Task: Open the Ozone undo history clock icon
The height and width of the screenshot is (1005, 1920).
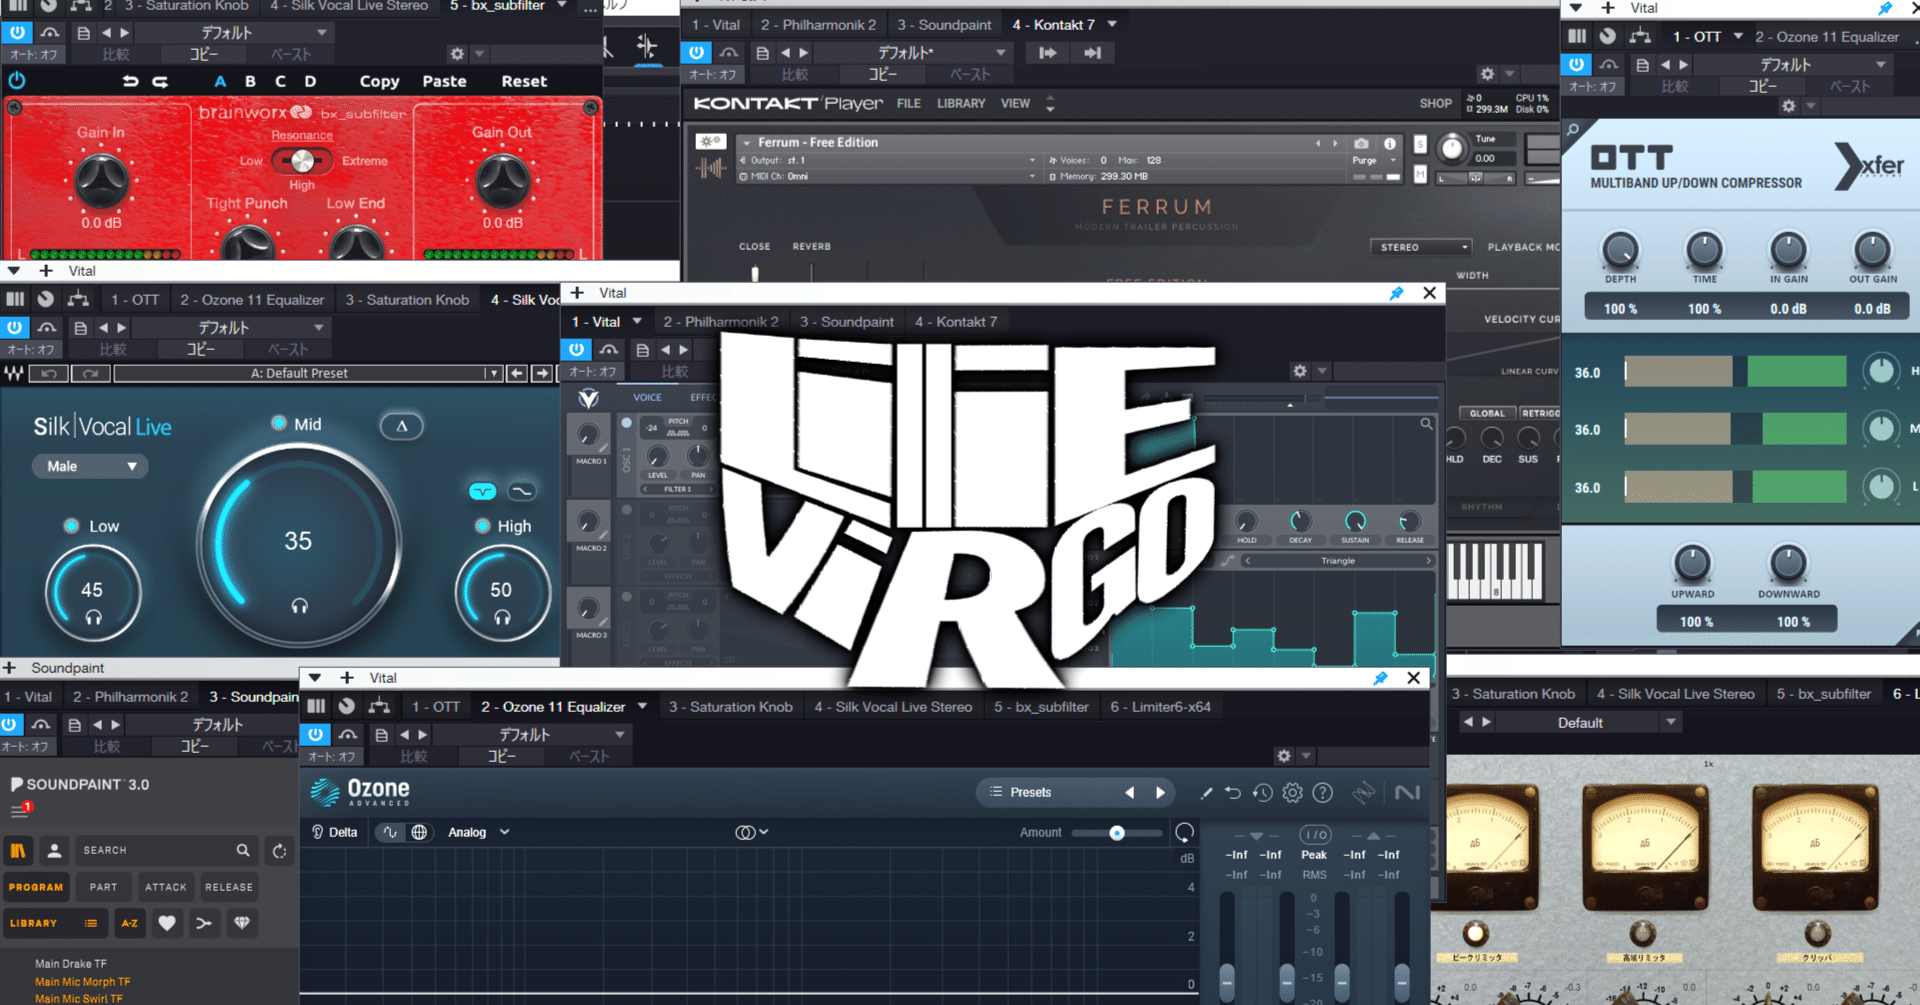Action: click(1263, 793)
